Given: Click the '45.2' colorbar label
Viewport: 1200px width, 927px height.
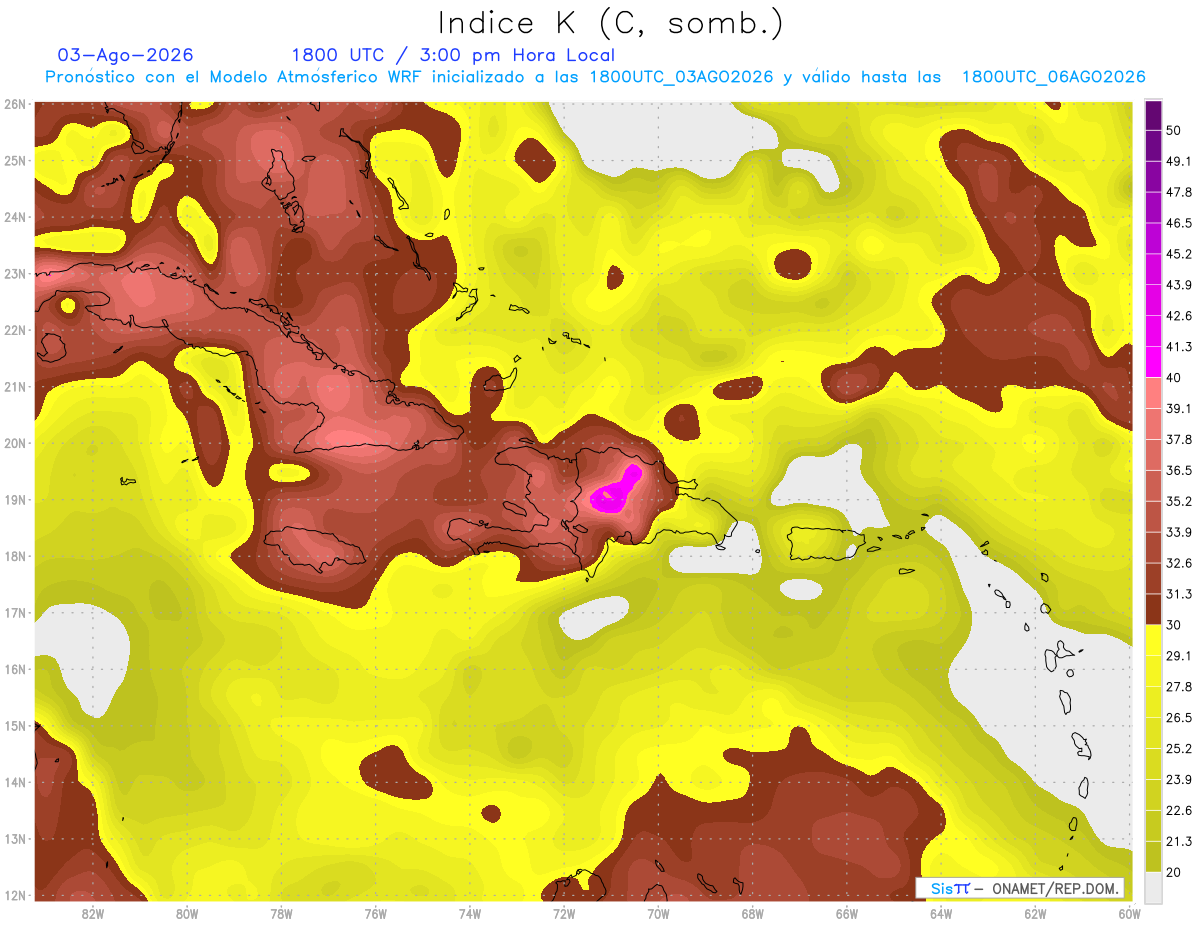Looking at the screenshot, I should pyautogui.click(x=1179, y=254).
